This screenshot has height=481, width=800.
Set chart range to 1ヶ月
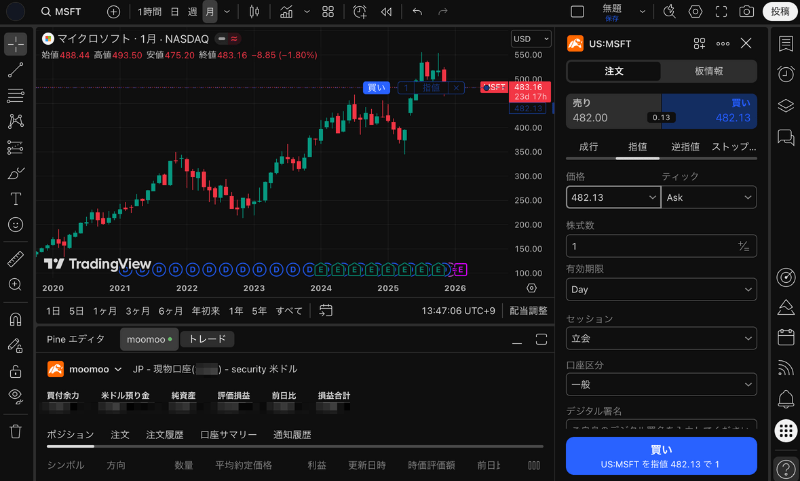(x=105, y=311)
